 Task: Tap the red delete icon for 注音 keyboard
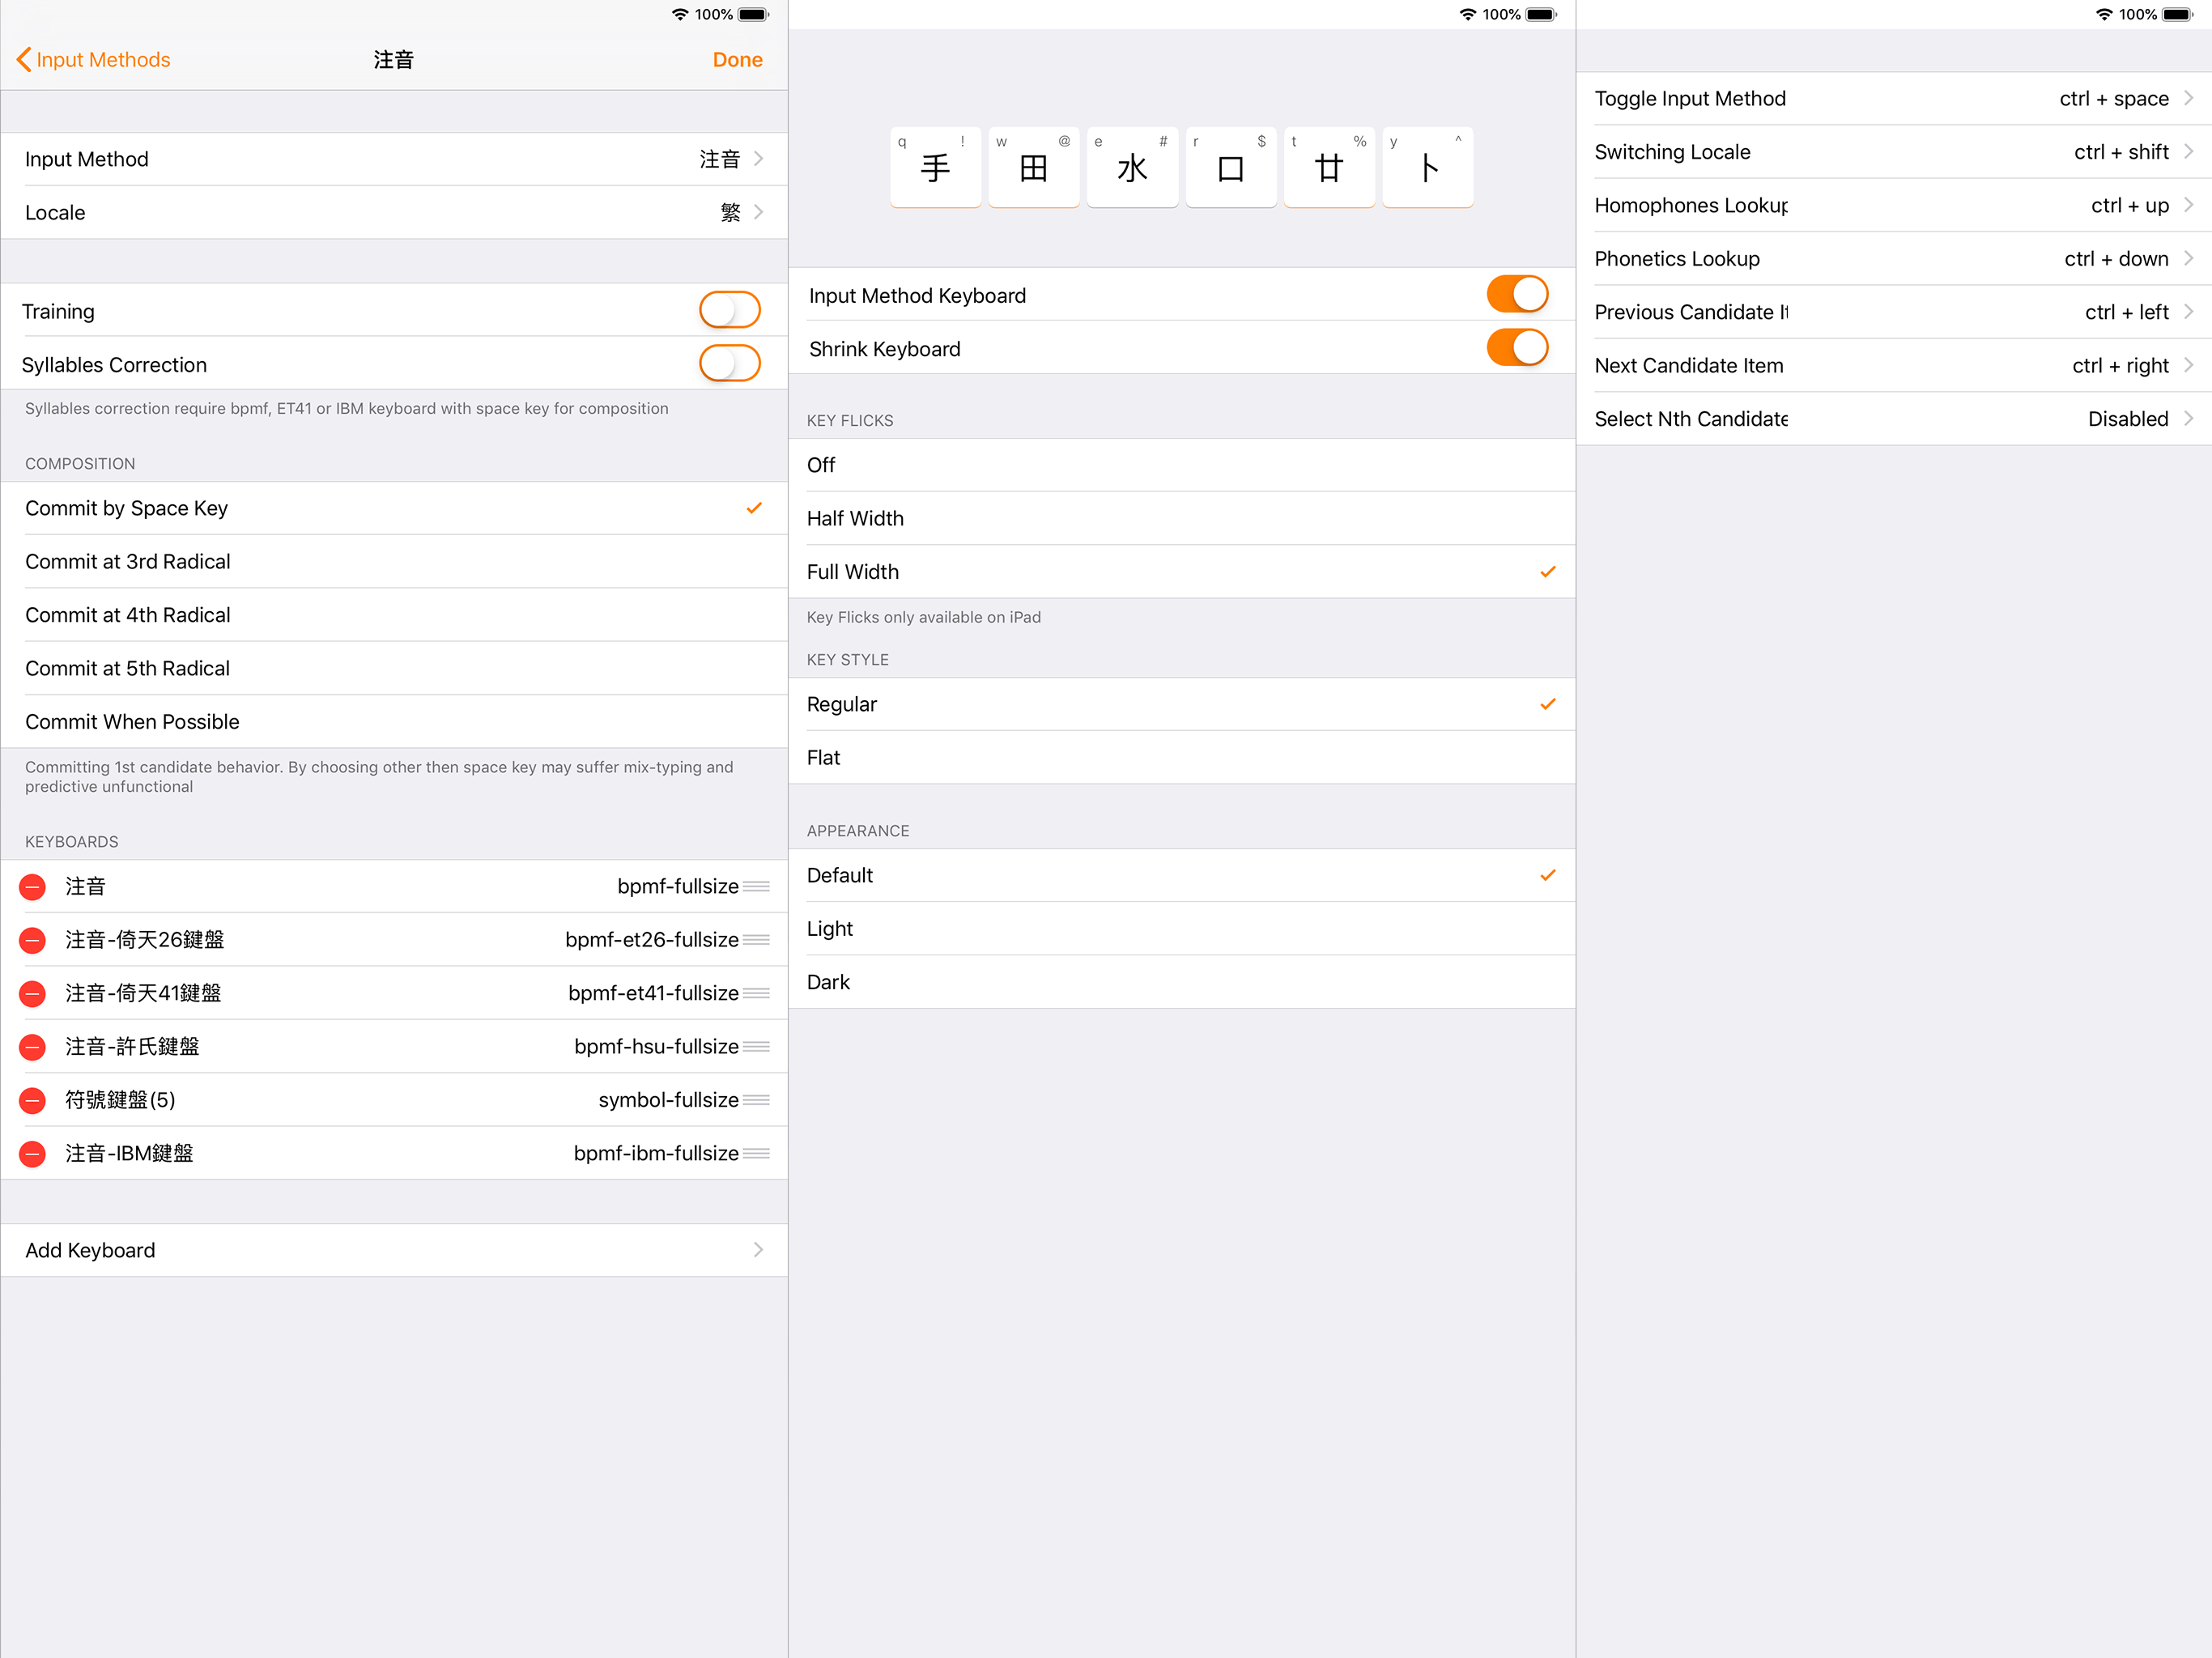(x=33, y=887)
